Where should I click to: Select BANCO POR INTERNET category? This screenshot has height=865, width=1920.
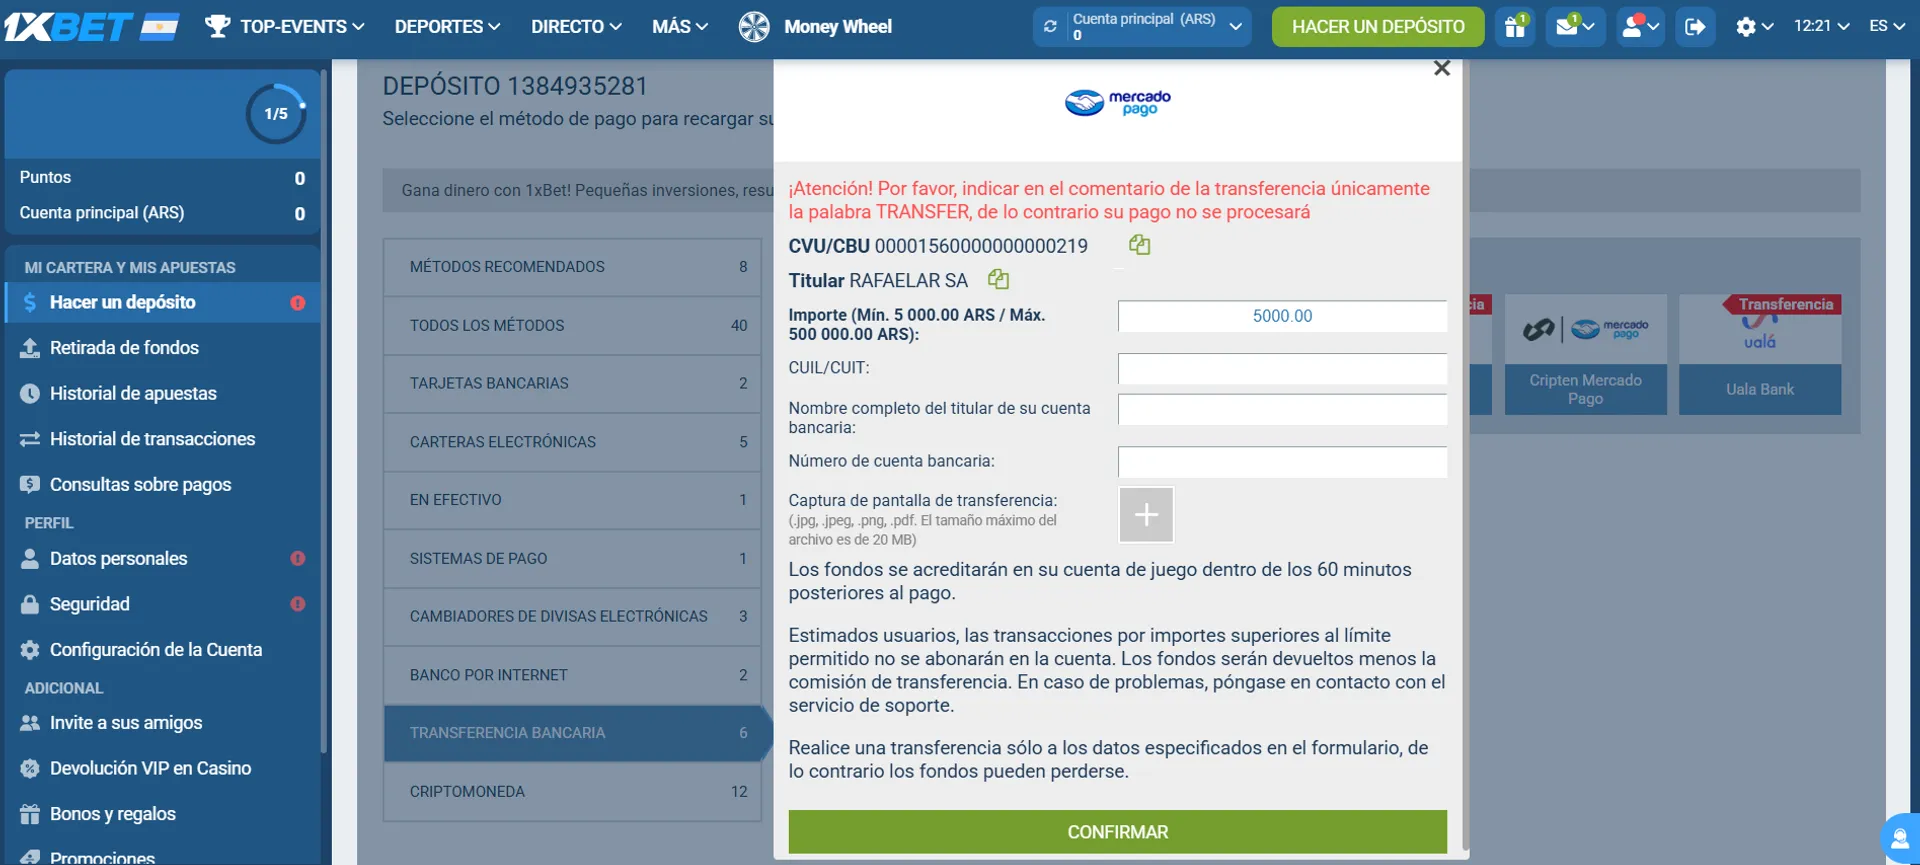click(x=572, y=675)
